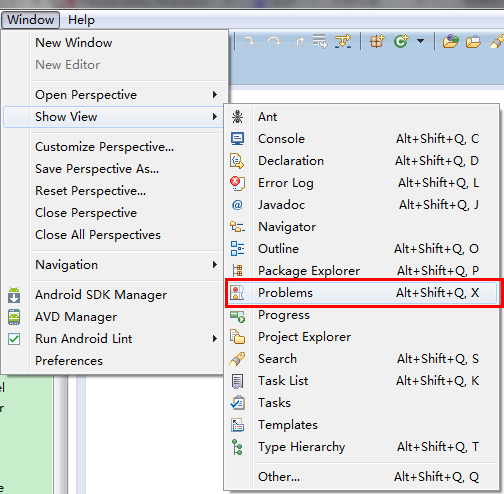Click the Ant view icon
Screen dimensions: 504x494
point(237,117)
